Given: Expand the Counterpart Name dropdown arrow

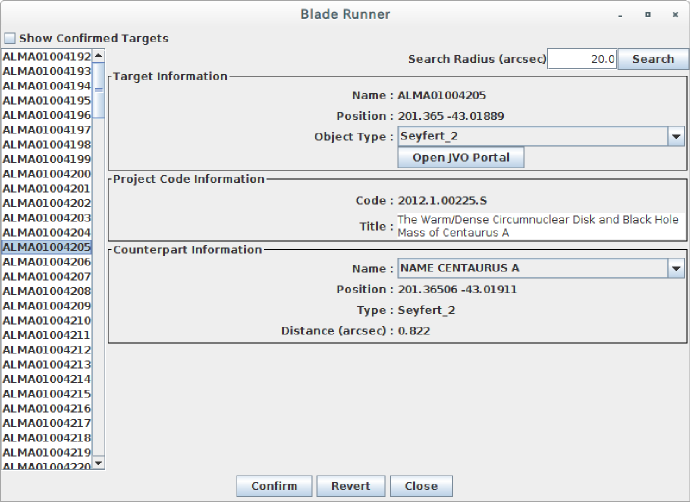Looking at the screenshot, I should pos(676,268).
